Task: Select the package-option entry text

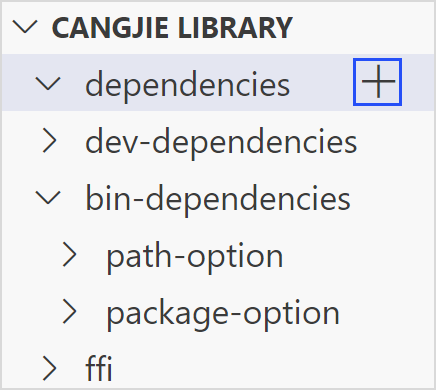Action: click(x=223, y=315)
